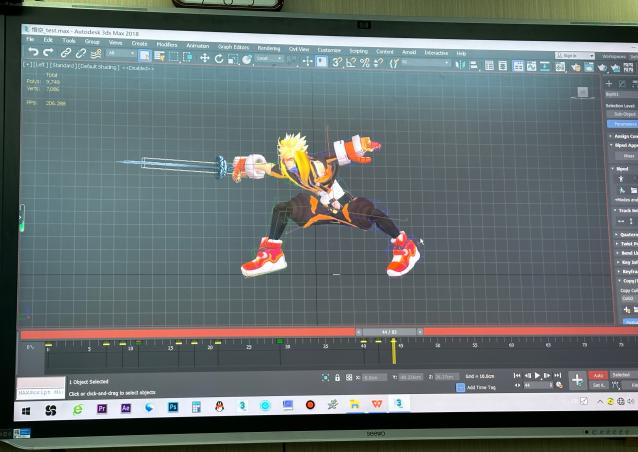Open the selection filter All dropdown
The width and height of the screenshot is (638, 452).
(x=120, y=53)
